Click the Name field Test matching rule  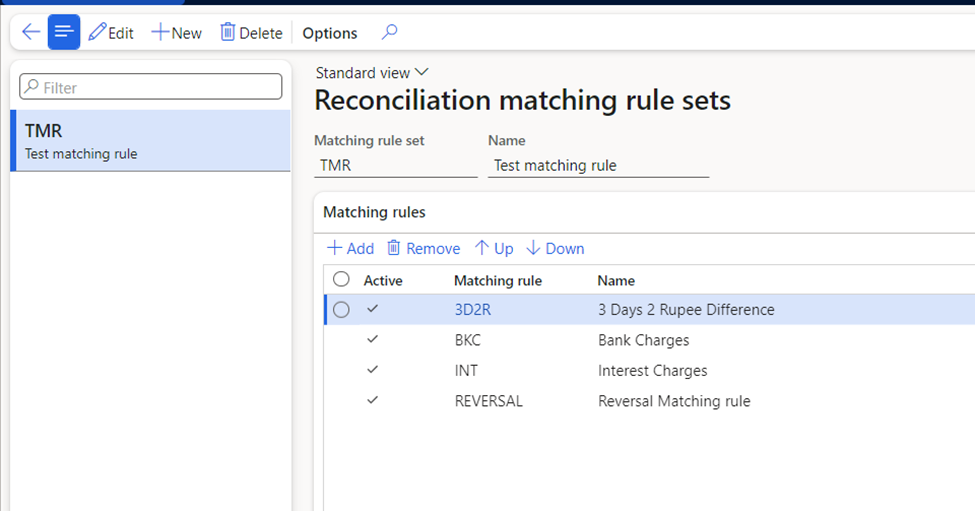(598, 165)
